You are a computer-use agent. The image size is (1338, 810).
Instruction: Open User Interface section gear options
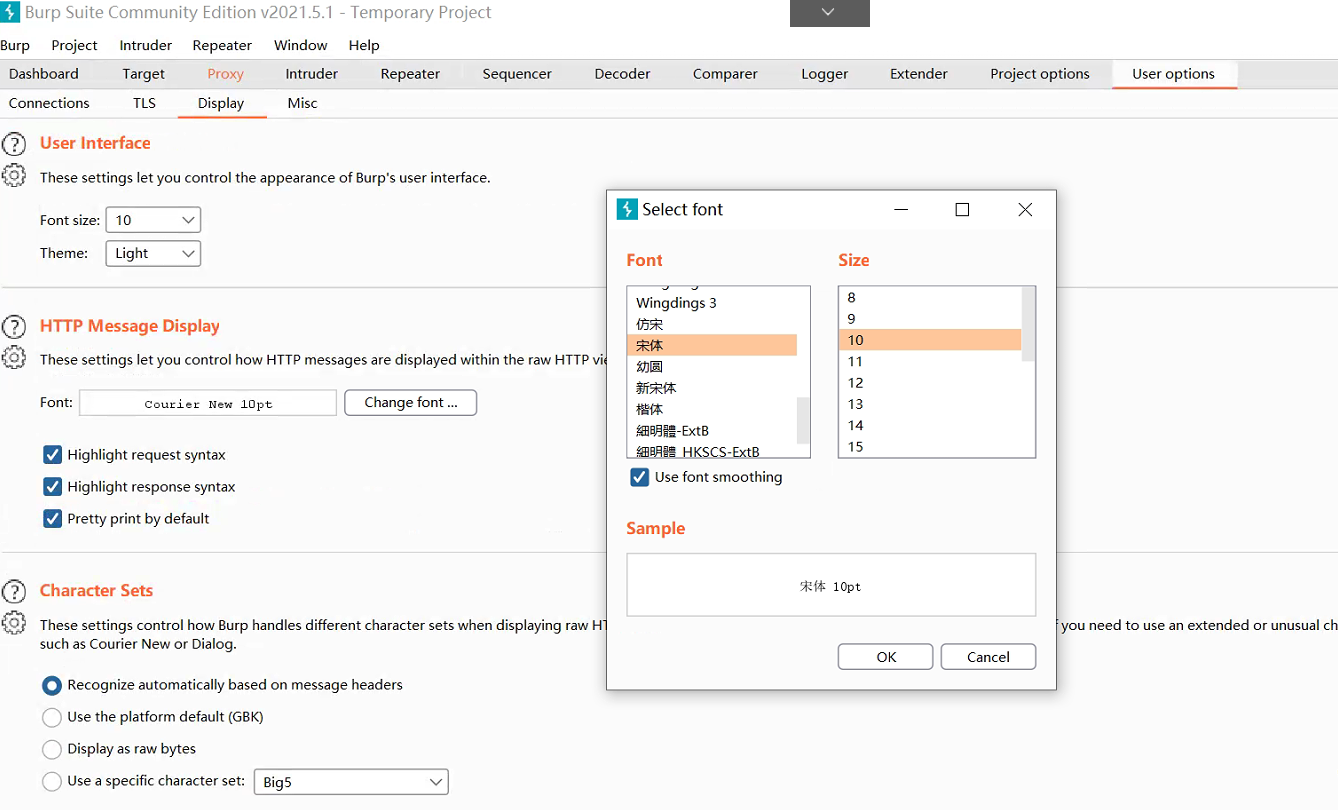[x=14, y=176]
